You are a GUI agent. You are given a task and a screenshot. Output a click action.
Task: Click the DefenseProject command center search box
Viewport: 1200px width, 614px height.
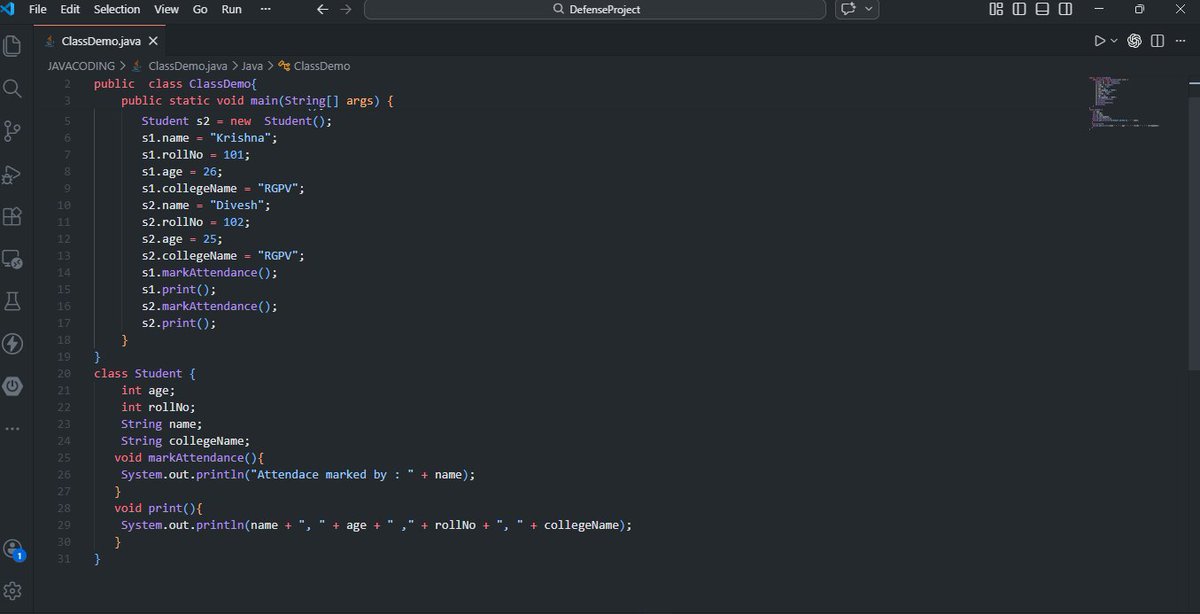(x=595, y=9)
